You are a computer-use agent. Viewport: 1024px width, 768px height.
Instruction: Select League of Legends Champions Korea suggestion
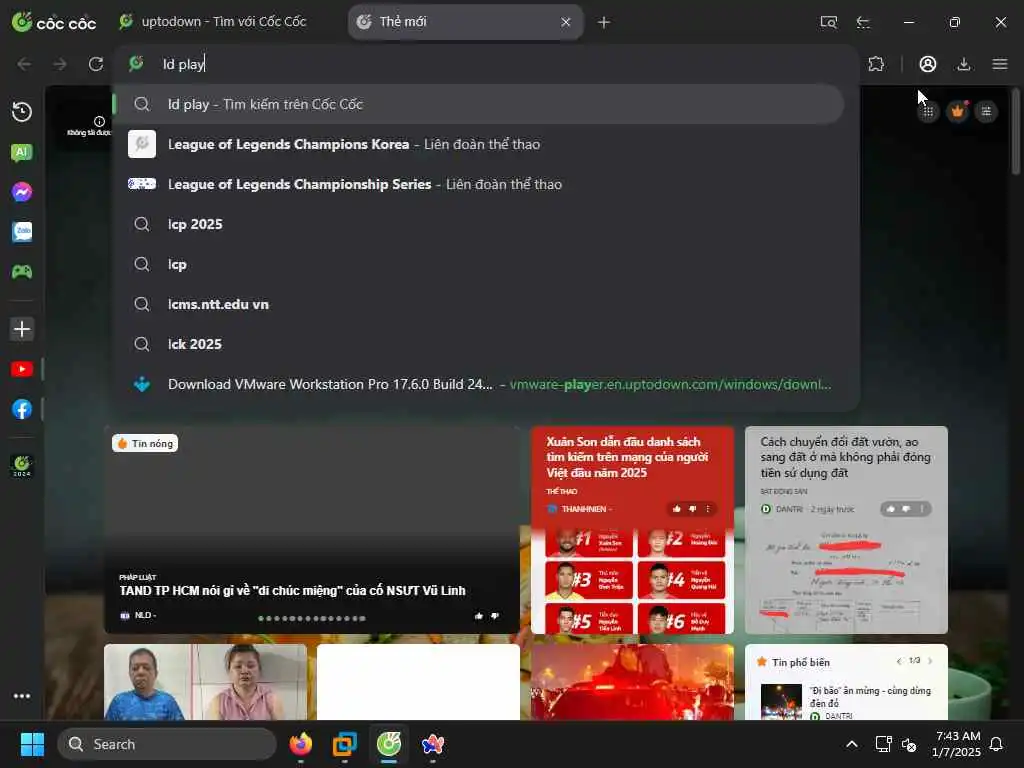pyautogui.click(x=479, y=144)
